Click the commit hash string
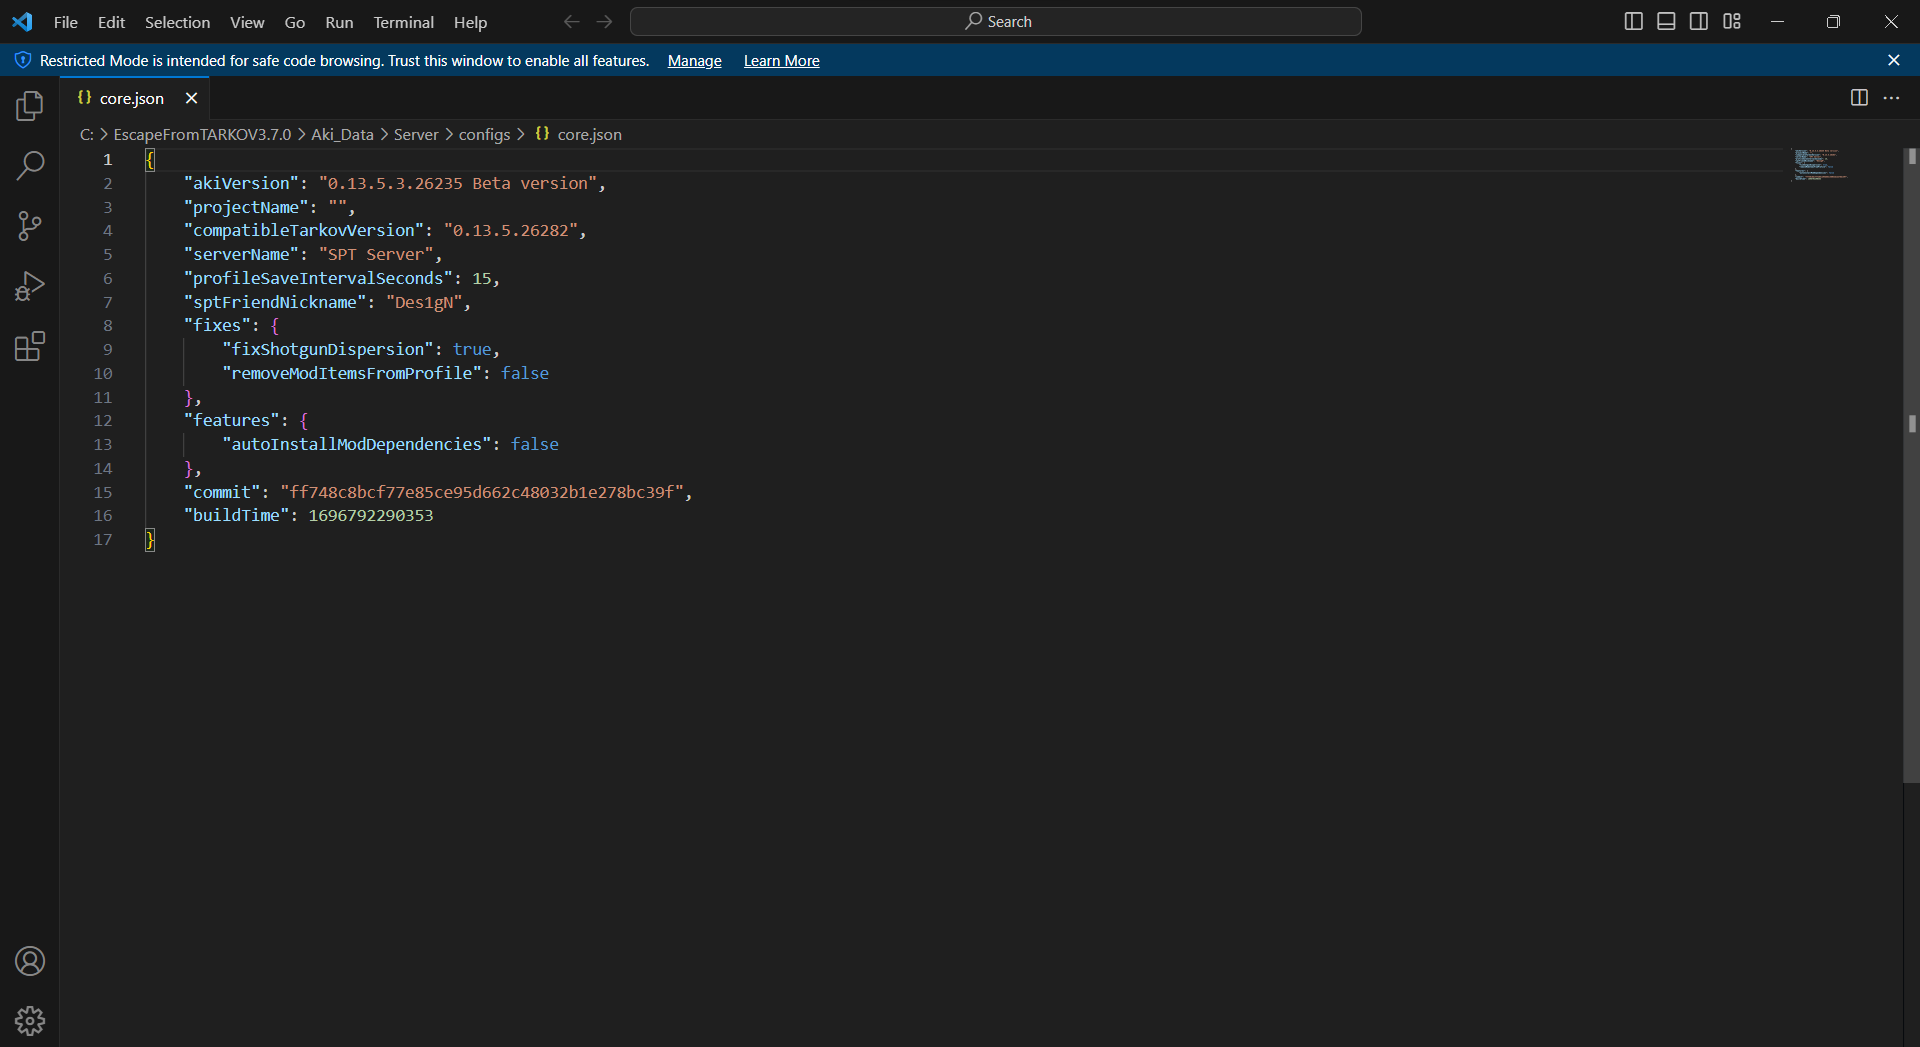 (x=482, y=492)
